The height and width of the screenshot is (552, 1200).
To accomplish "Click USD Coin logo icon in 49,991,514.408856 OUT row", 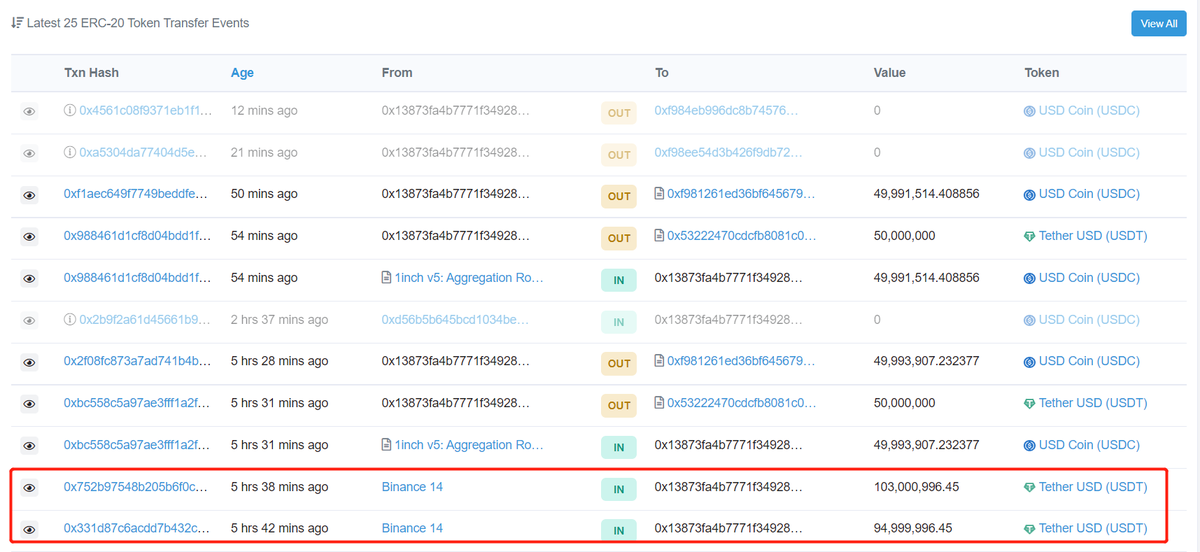I will tap(1030, 195).
